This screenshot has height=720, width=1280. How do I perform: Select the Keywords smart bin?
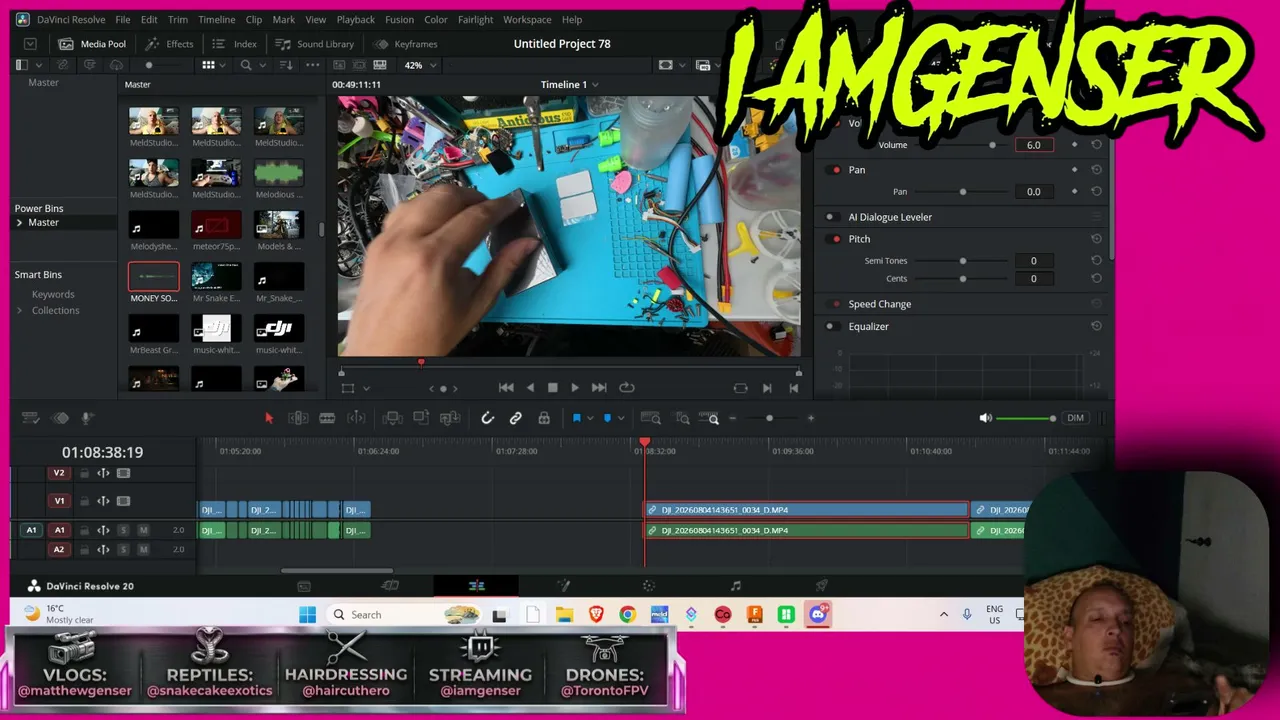(53, 295)
